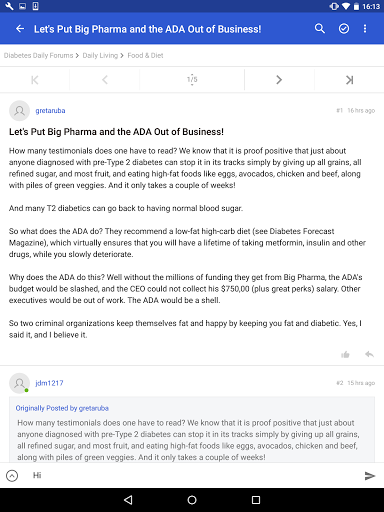
Task: Open gretaruba's profile link
Action: (x=50, y=111)
